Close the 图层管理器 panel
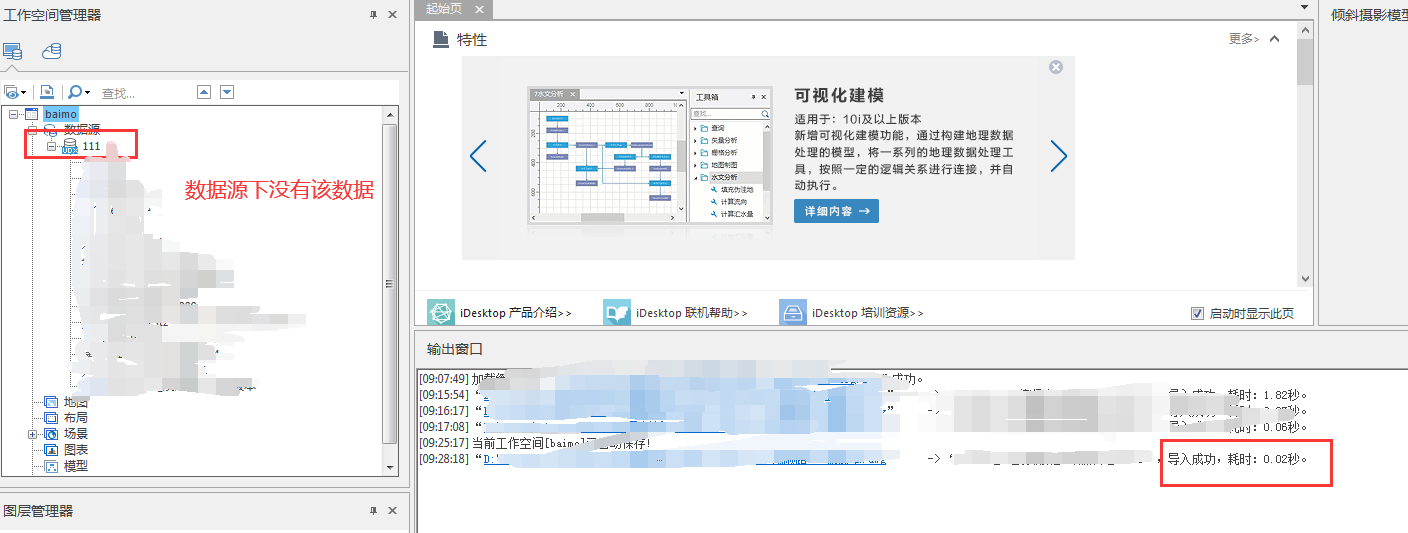 pos(393,511)
